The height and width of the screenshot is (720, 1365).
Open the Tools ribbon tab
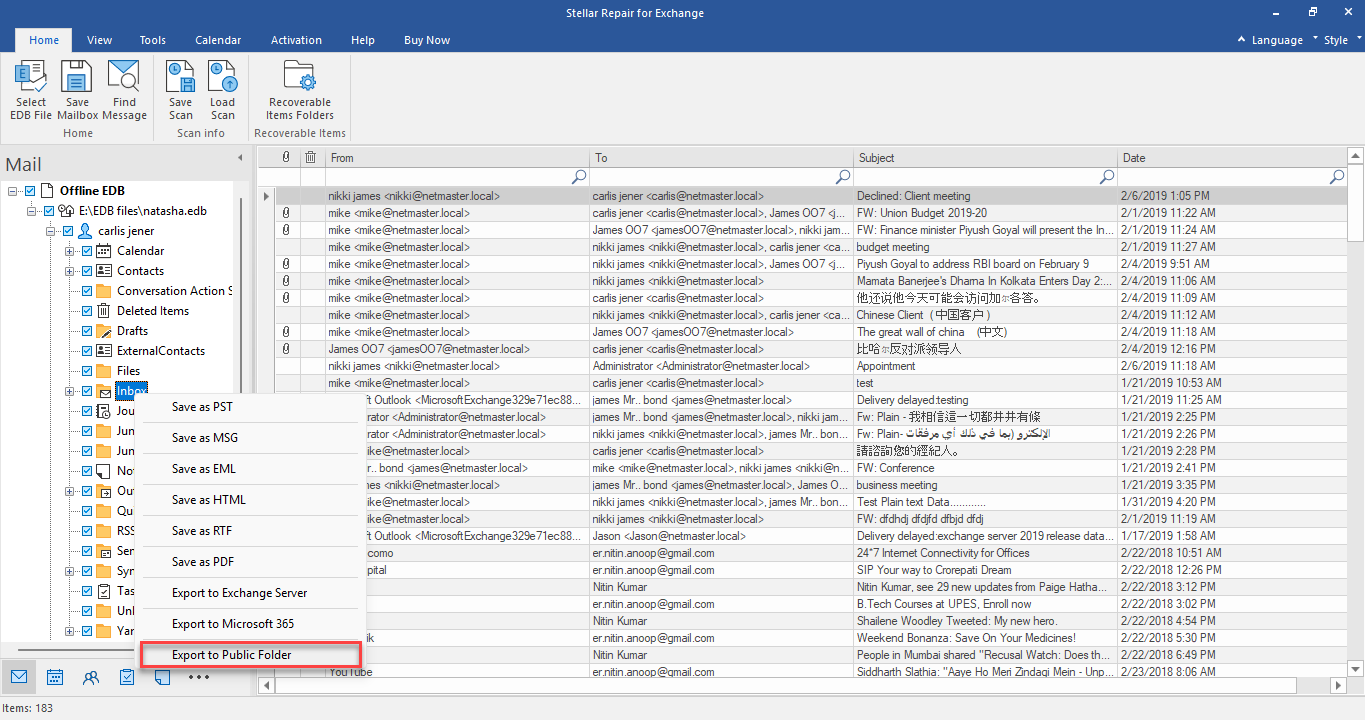[153, 40]
